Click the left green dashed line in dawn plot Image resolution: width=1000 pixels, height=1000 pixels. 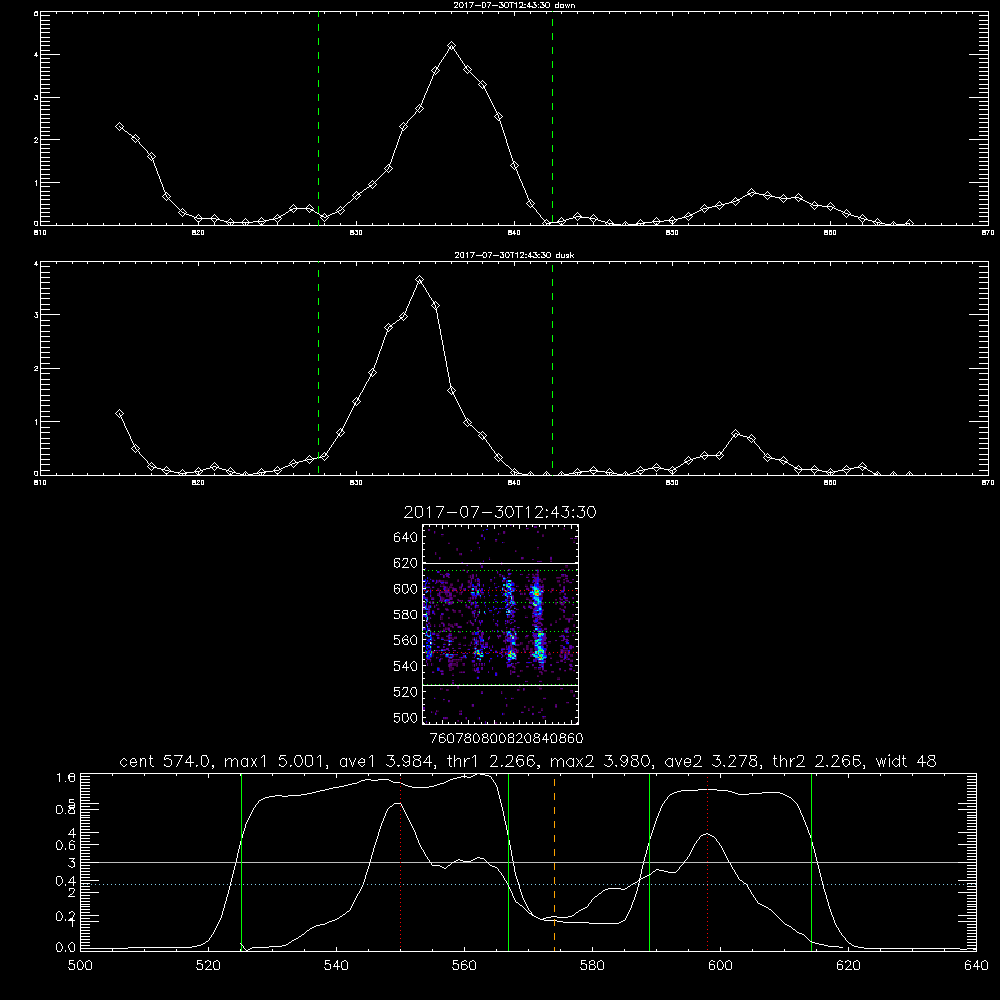pos(318,118)
